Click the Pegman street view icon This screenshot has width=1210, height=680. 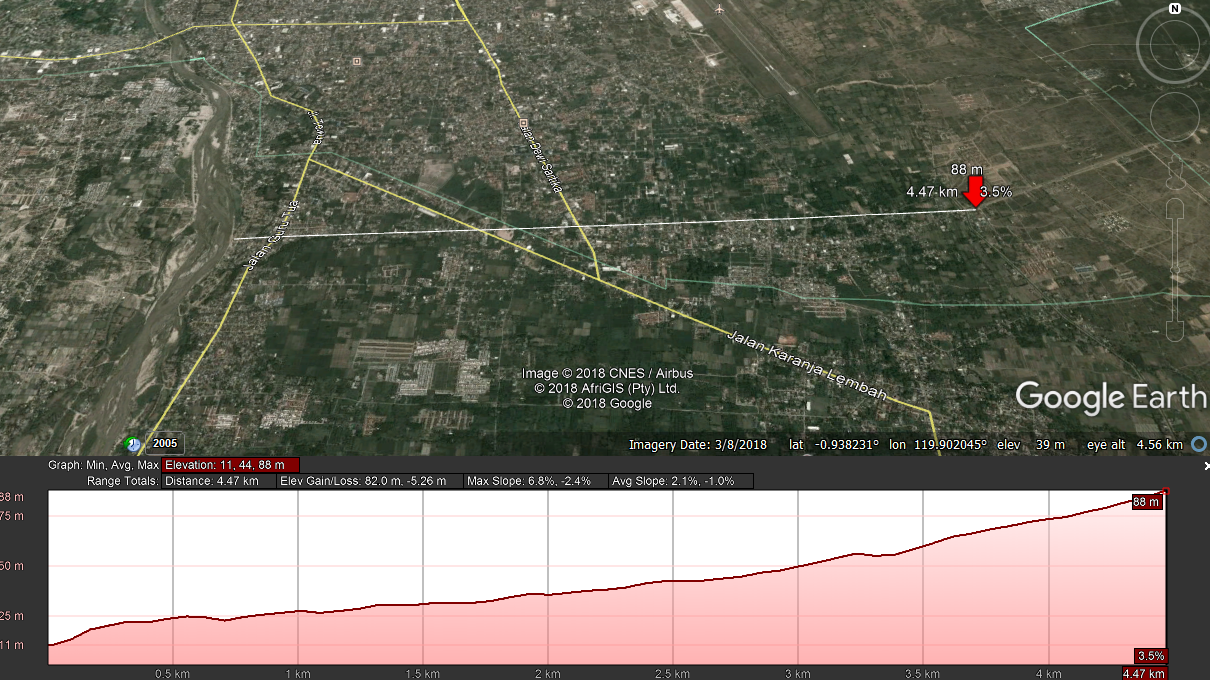1176,171
